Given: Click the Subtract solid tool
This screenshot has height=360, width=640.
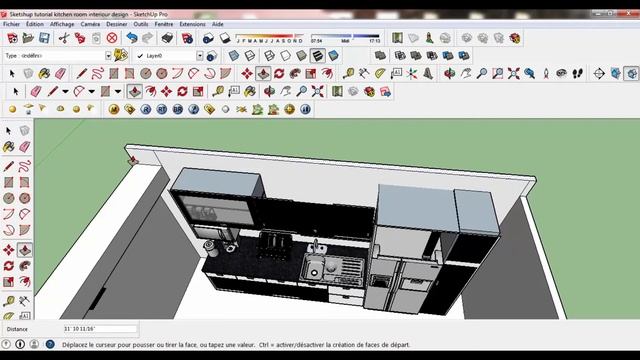Looking at the screenshot, I should click(x=432, y=56).
